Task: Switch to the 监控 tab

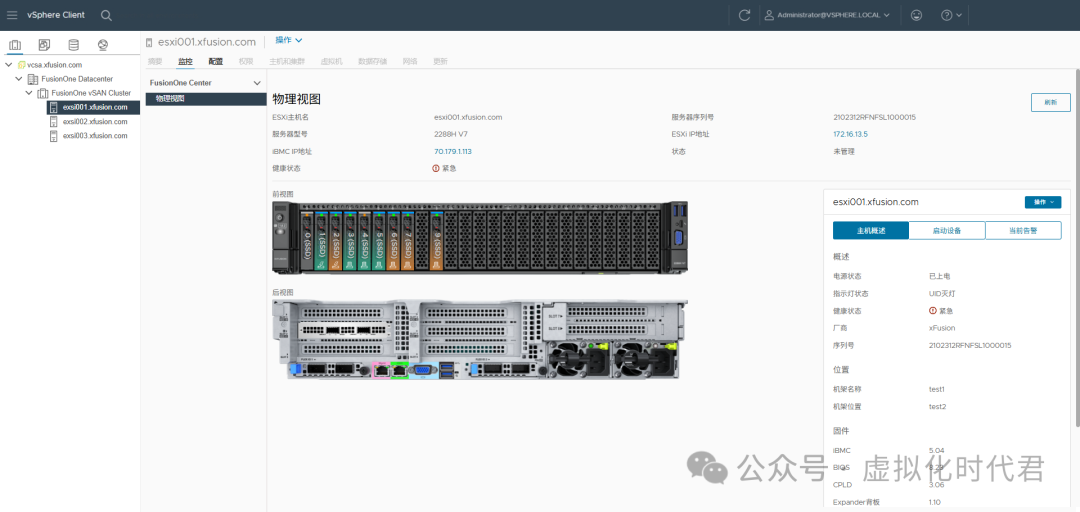Action: click(185, 61)
